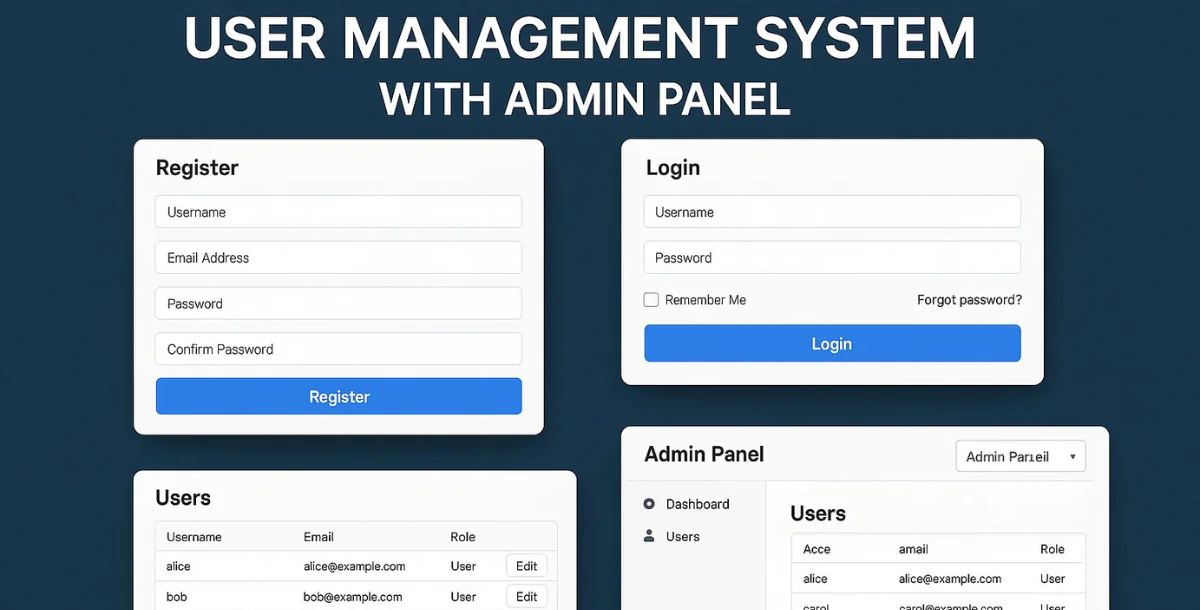Focus the Password field in Login form

point(832,257)
